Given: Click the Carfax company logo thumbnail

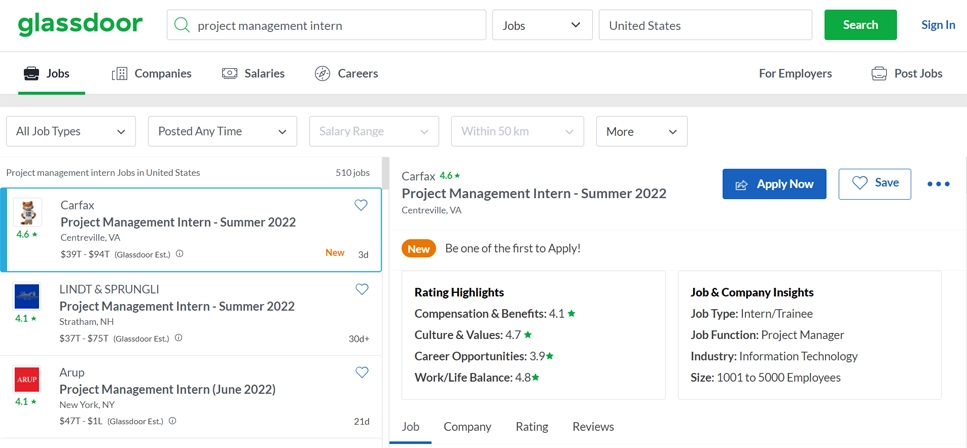Looking at the screenshot, I should click(27, 213).
